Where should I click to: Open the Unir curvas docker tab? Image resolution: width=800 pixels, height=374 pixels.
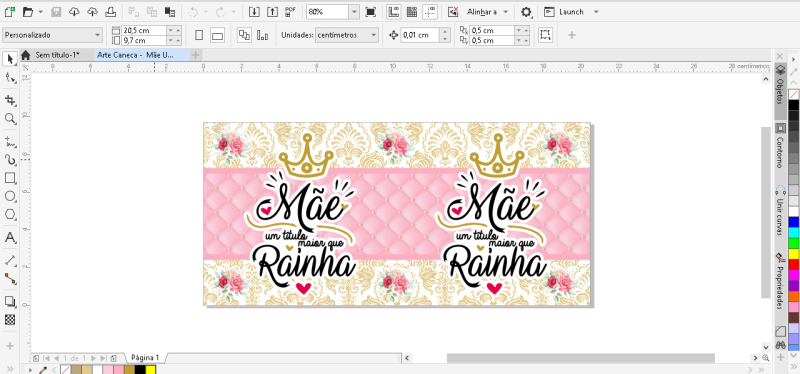pos(780,211)
